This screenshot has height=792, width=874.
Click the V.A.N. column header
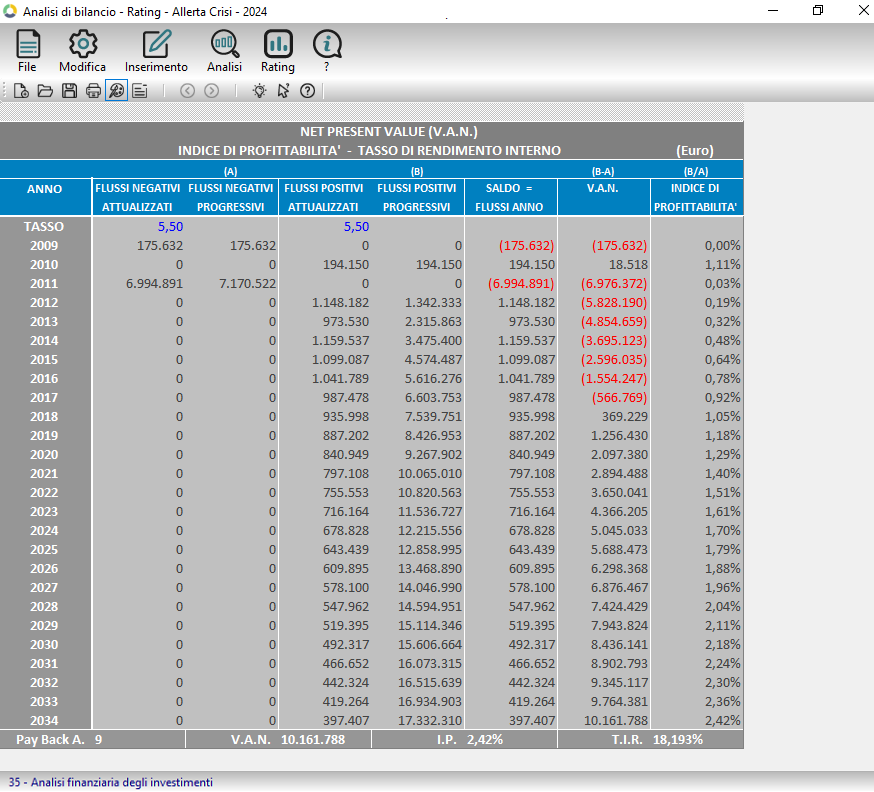pyautogui.click(x=603, y=188)
